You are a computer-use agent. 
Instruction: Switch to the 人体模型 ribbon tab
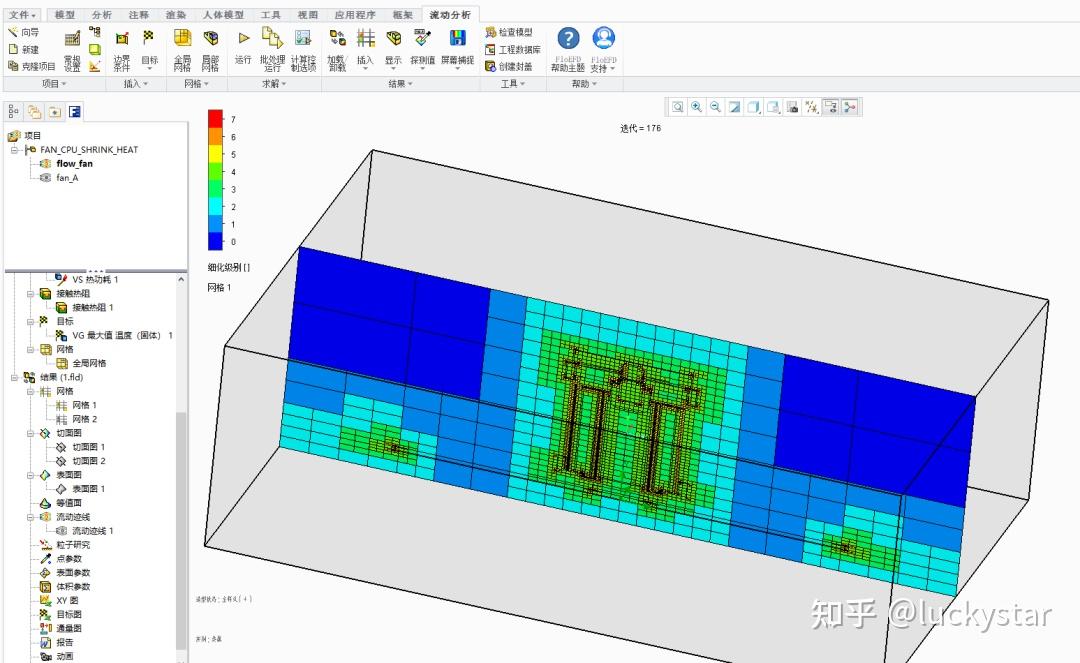221,15
